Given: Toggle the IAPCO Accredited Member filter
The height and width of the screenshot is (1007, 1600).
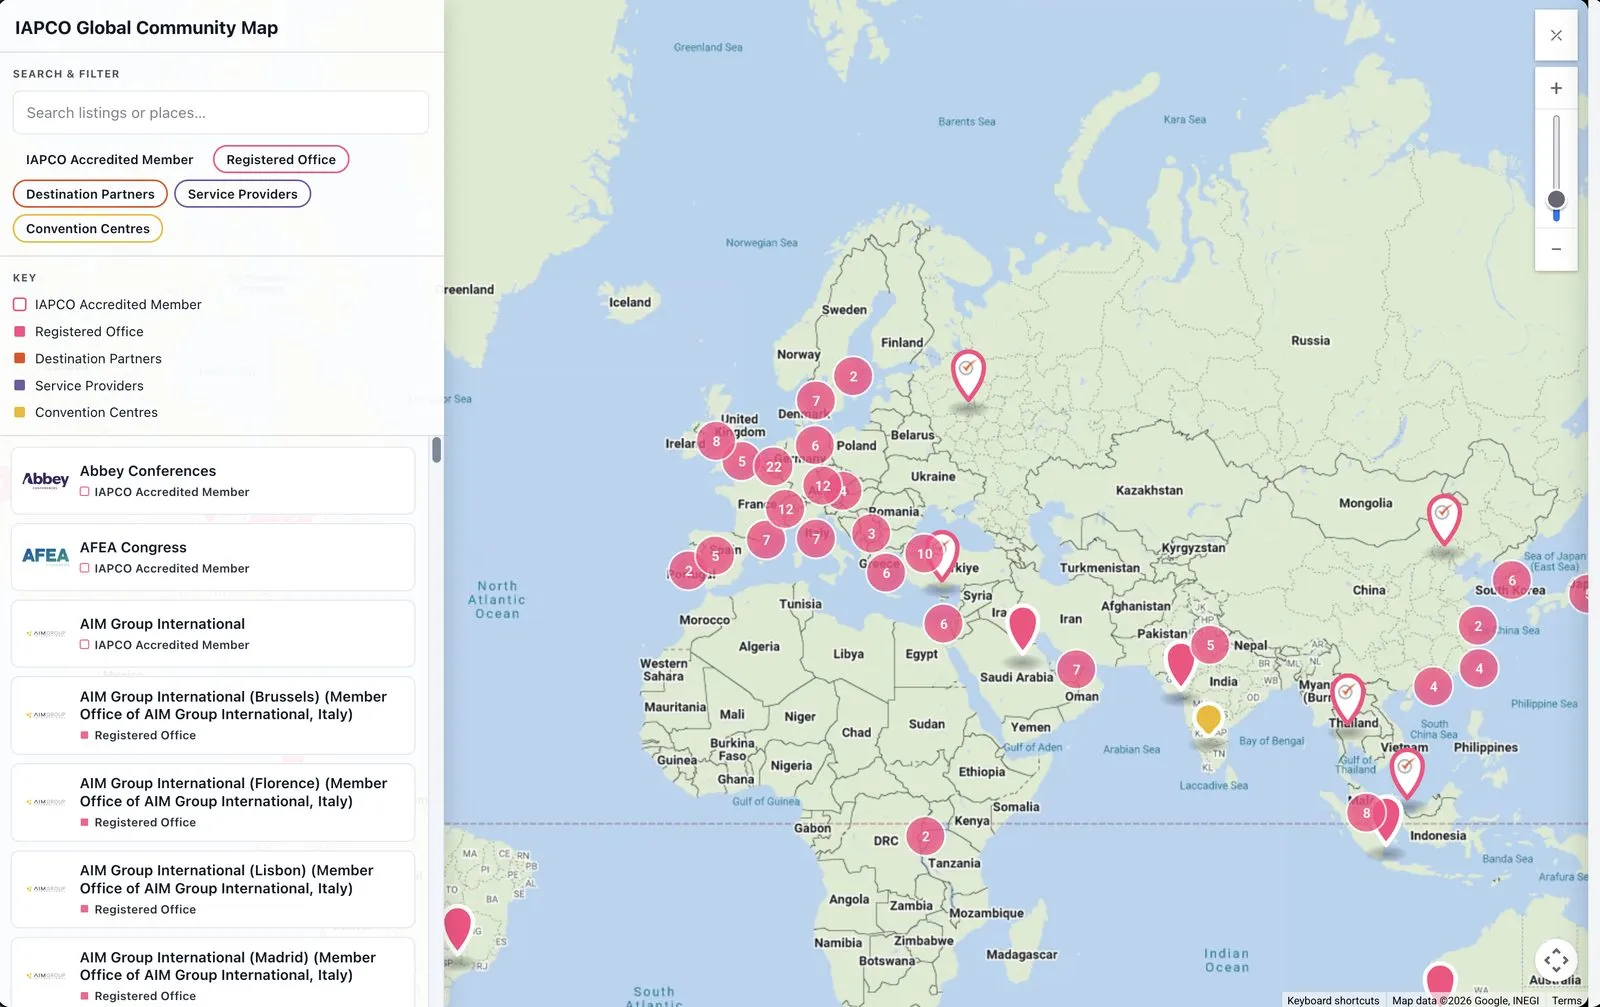Looking at the screenshot, I should [109, 160].
